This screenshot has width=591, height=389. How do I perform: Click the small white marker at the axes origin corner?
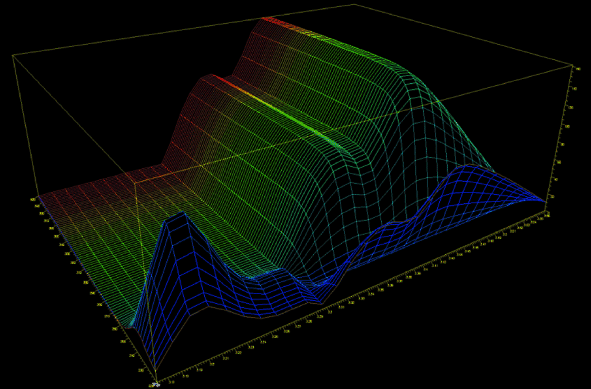tap(155, 384)
